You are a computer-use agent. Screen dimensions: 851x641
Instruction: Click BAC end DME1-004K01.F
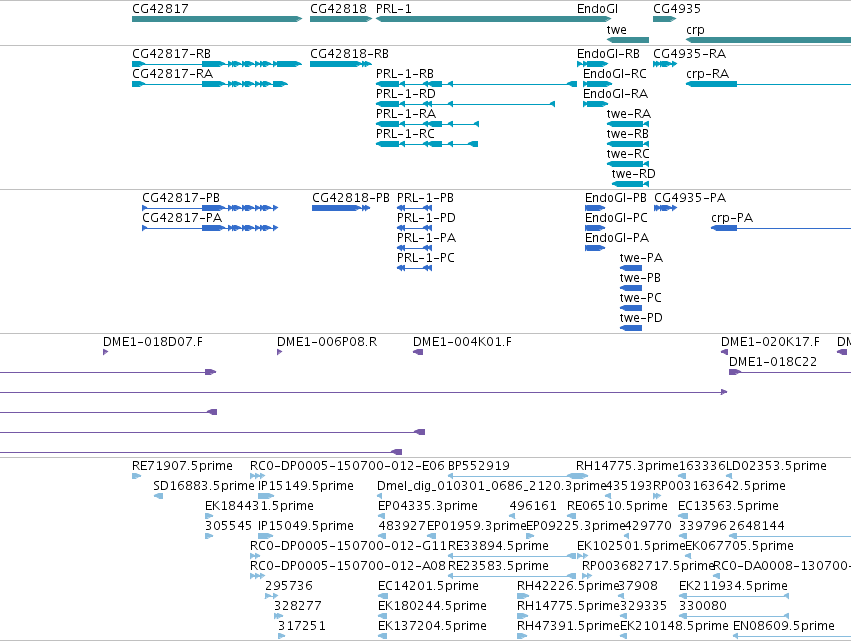[418, 352]
